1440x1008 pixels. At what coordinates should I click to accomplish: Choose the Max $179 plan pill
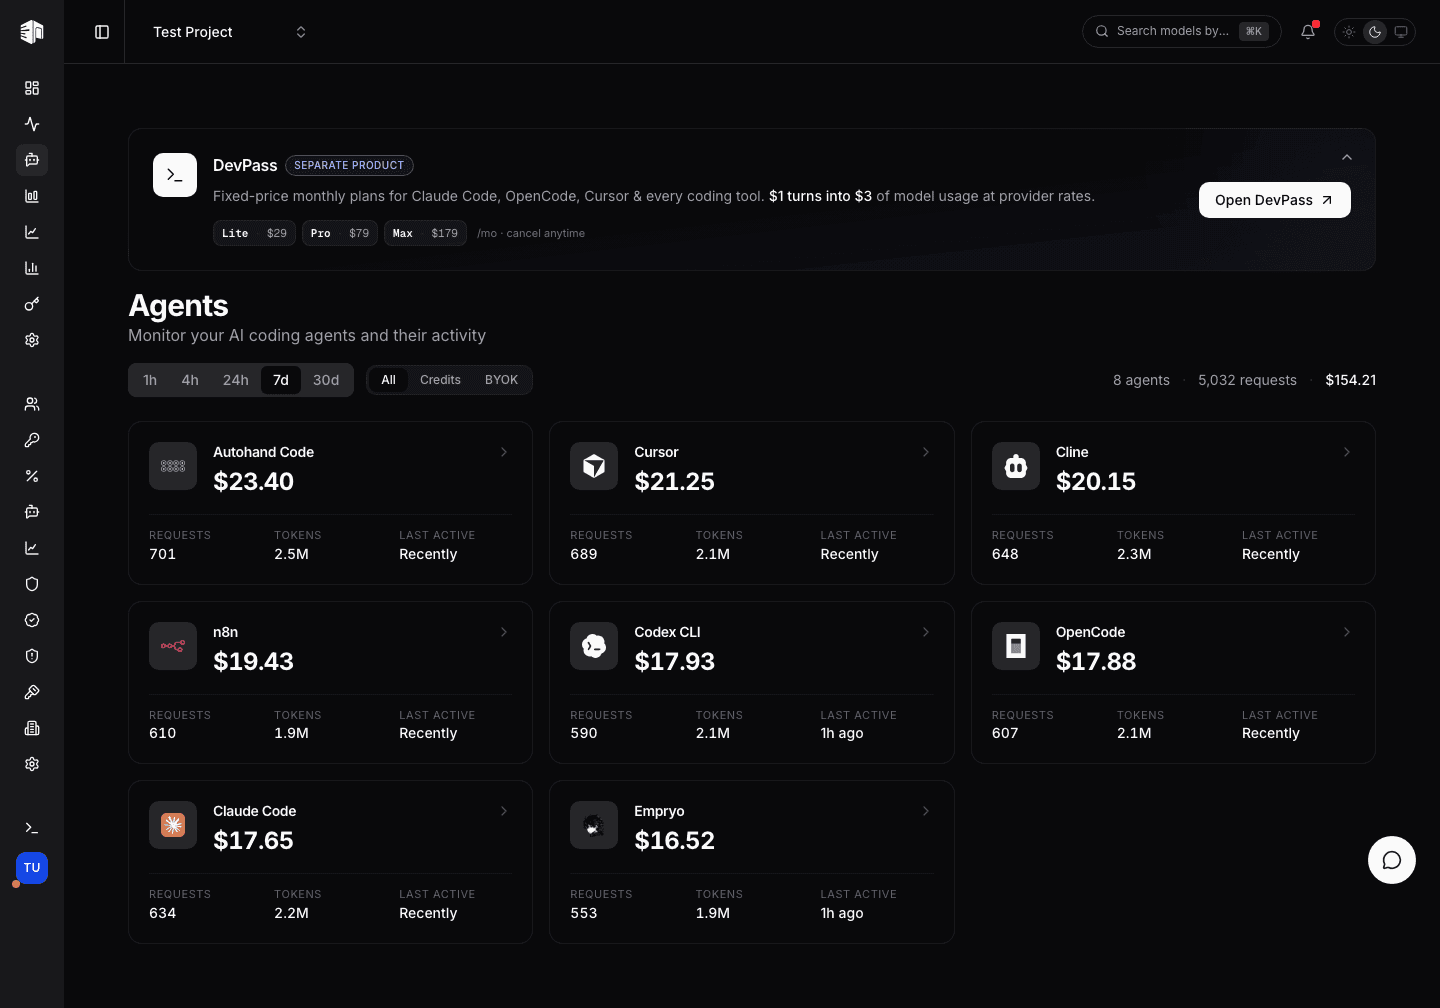[425, 233]
